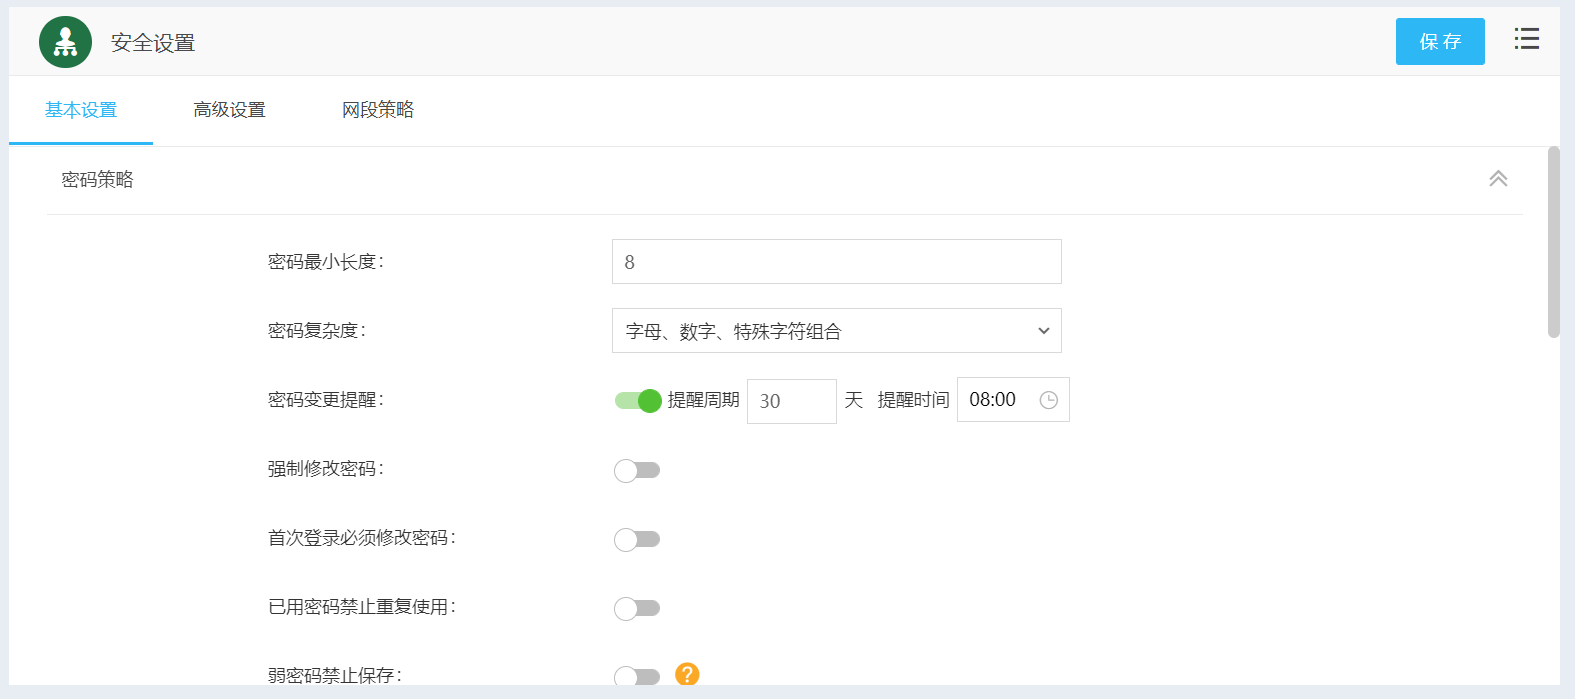Open the list menu icon beside 保存

point(1526,39)
